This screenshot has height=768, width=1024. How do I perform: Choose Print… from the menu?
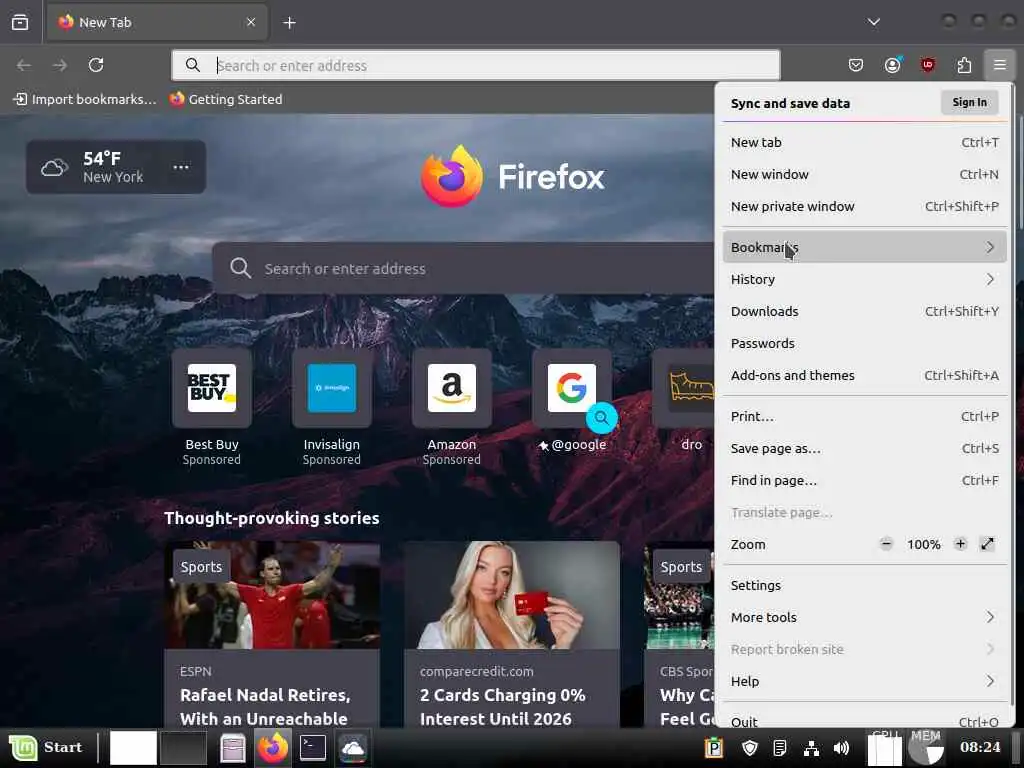pos(865,417)
